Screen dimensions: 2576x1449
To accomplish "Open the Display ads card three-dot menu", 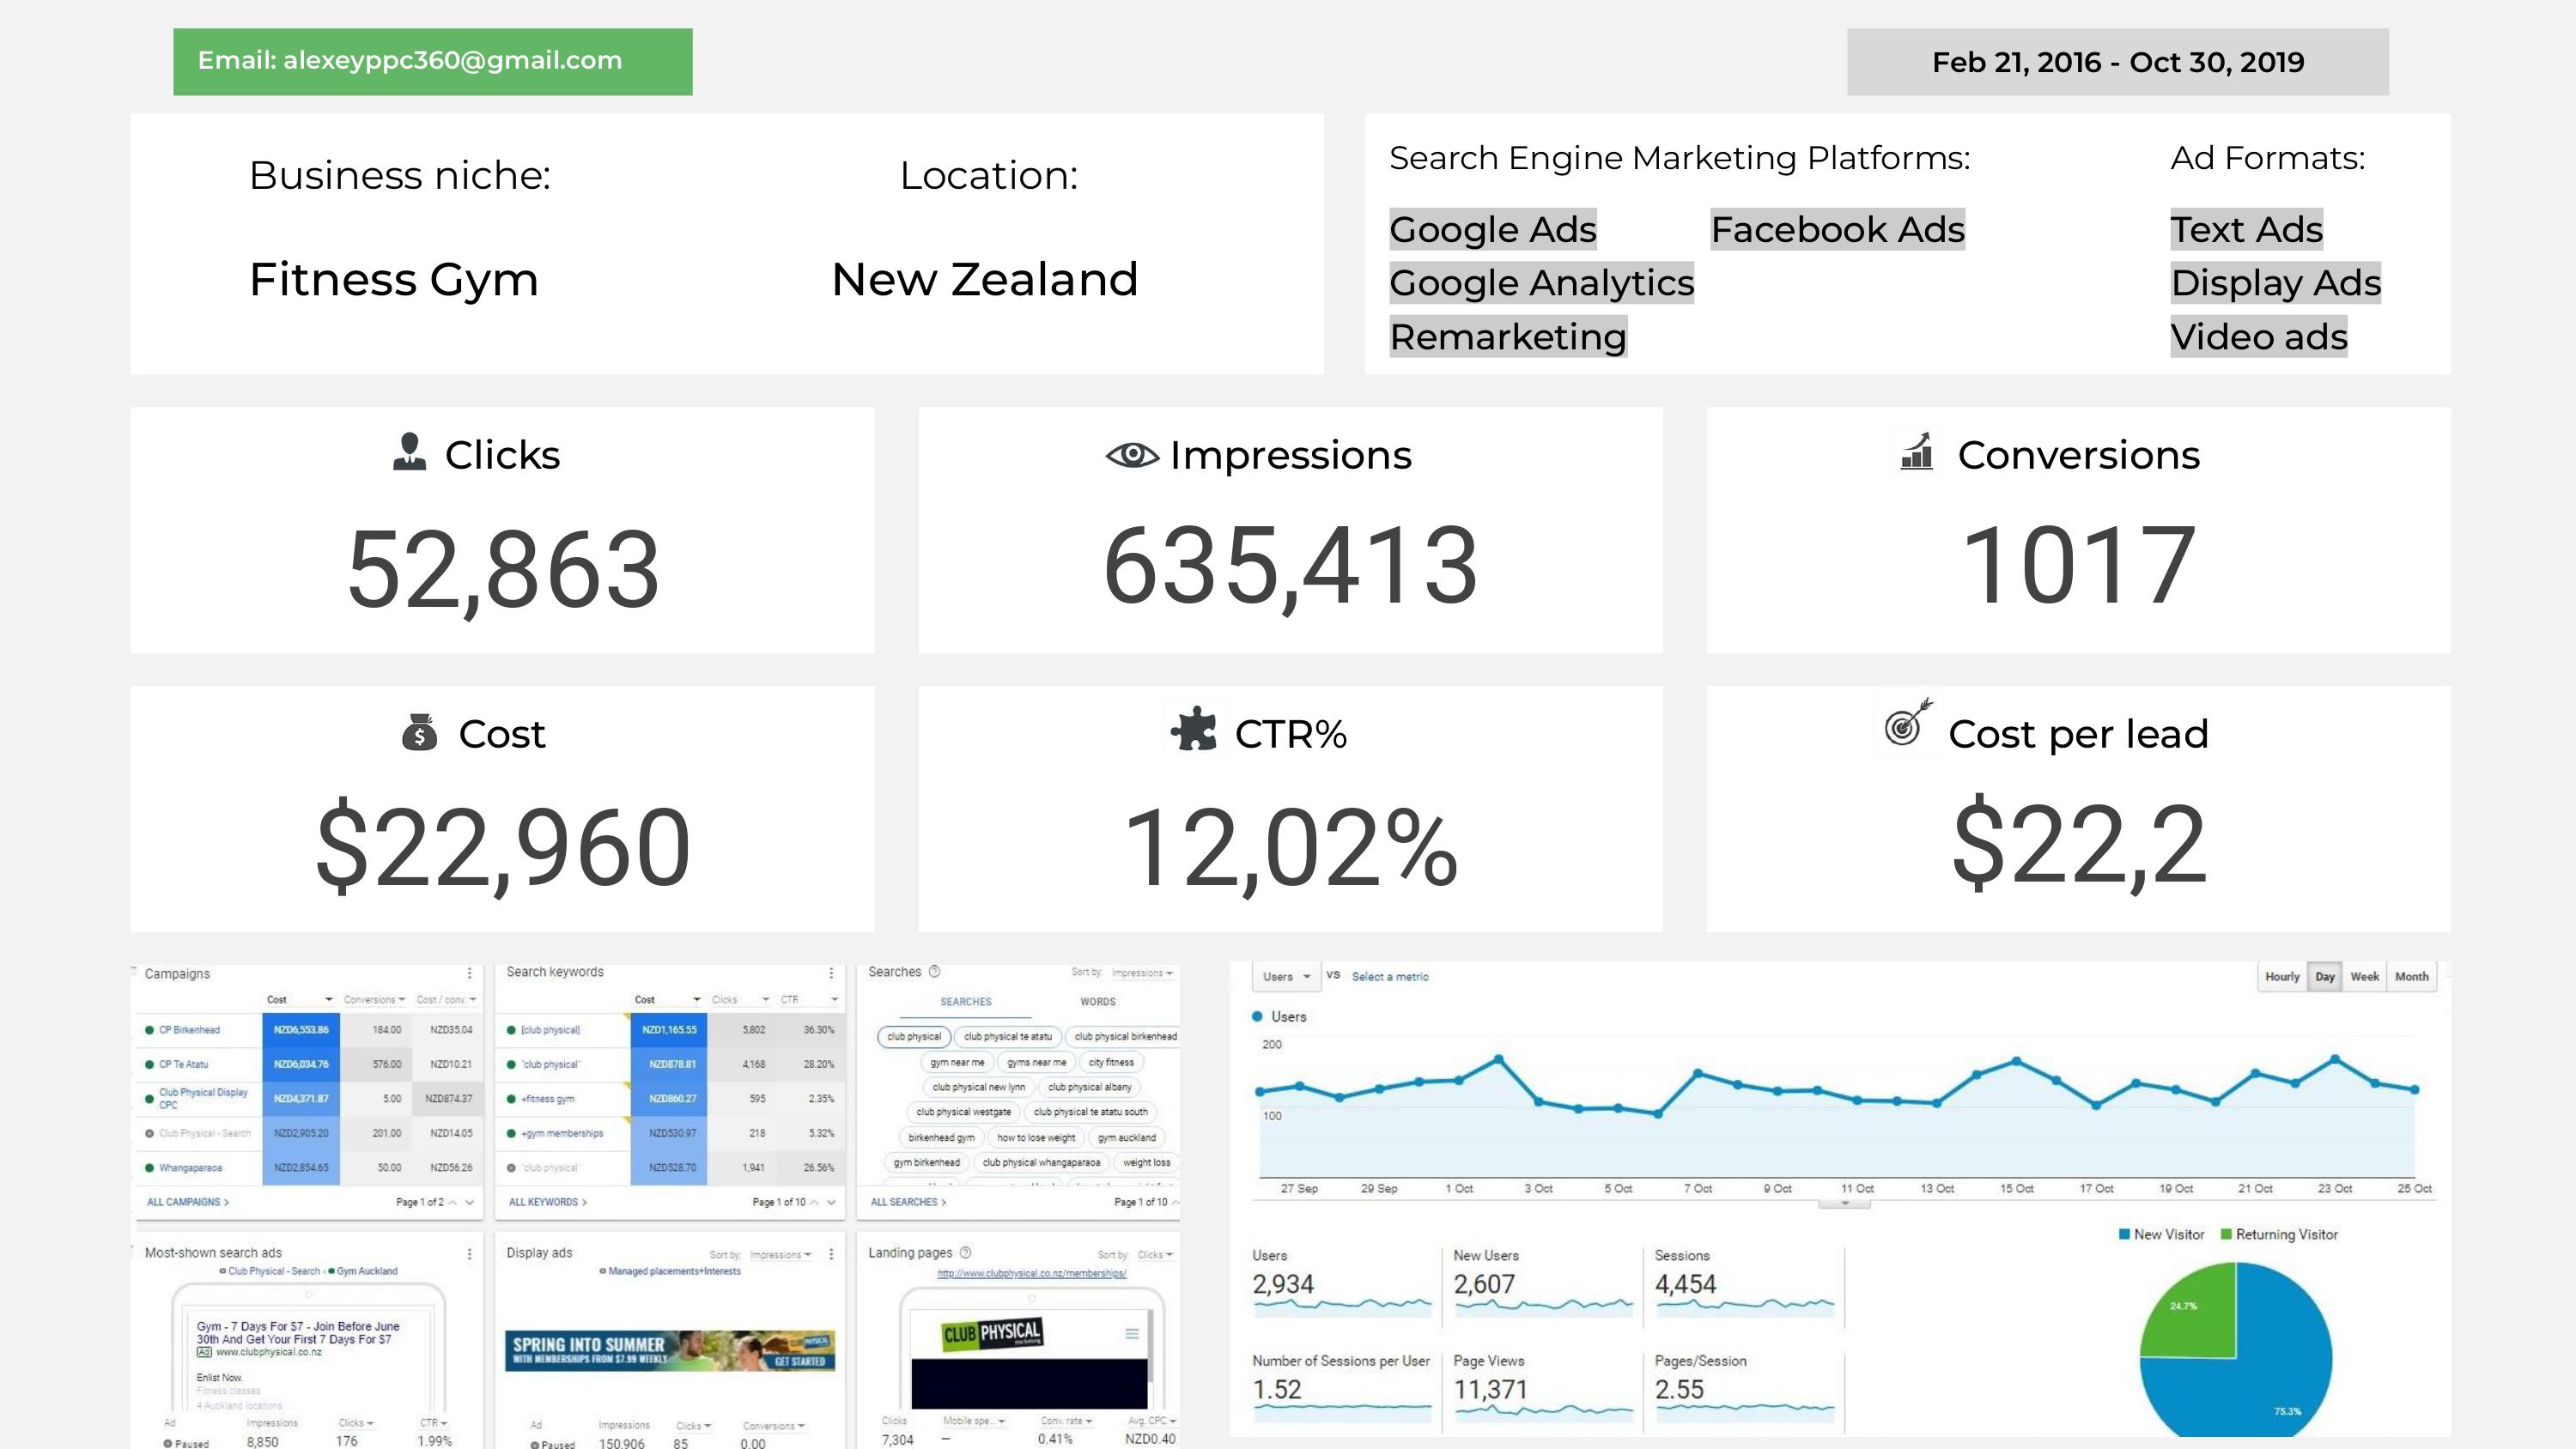I will coord(831,1253).
